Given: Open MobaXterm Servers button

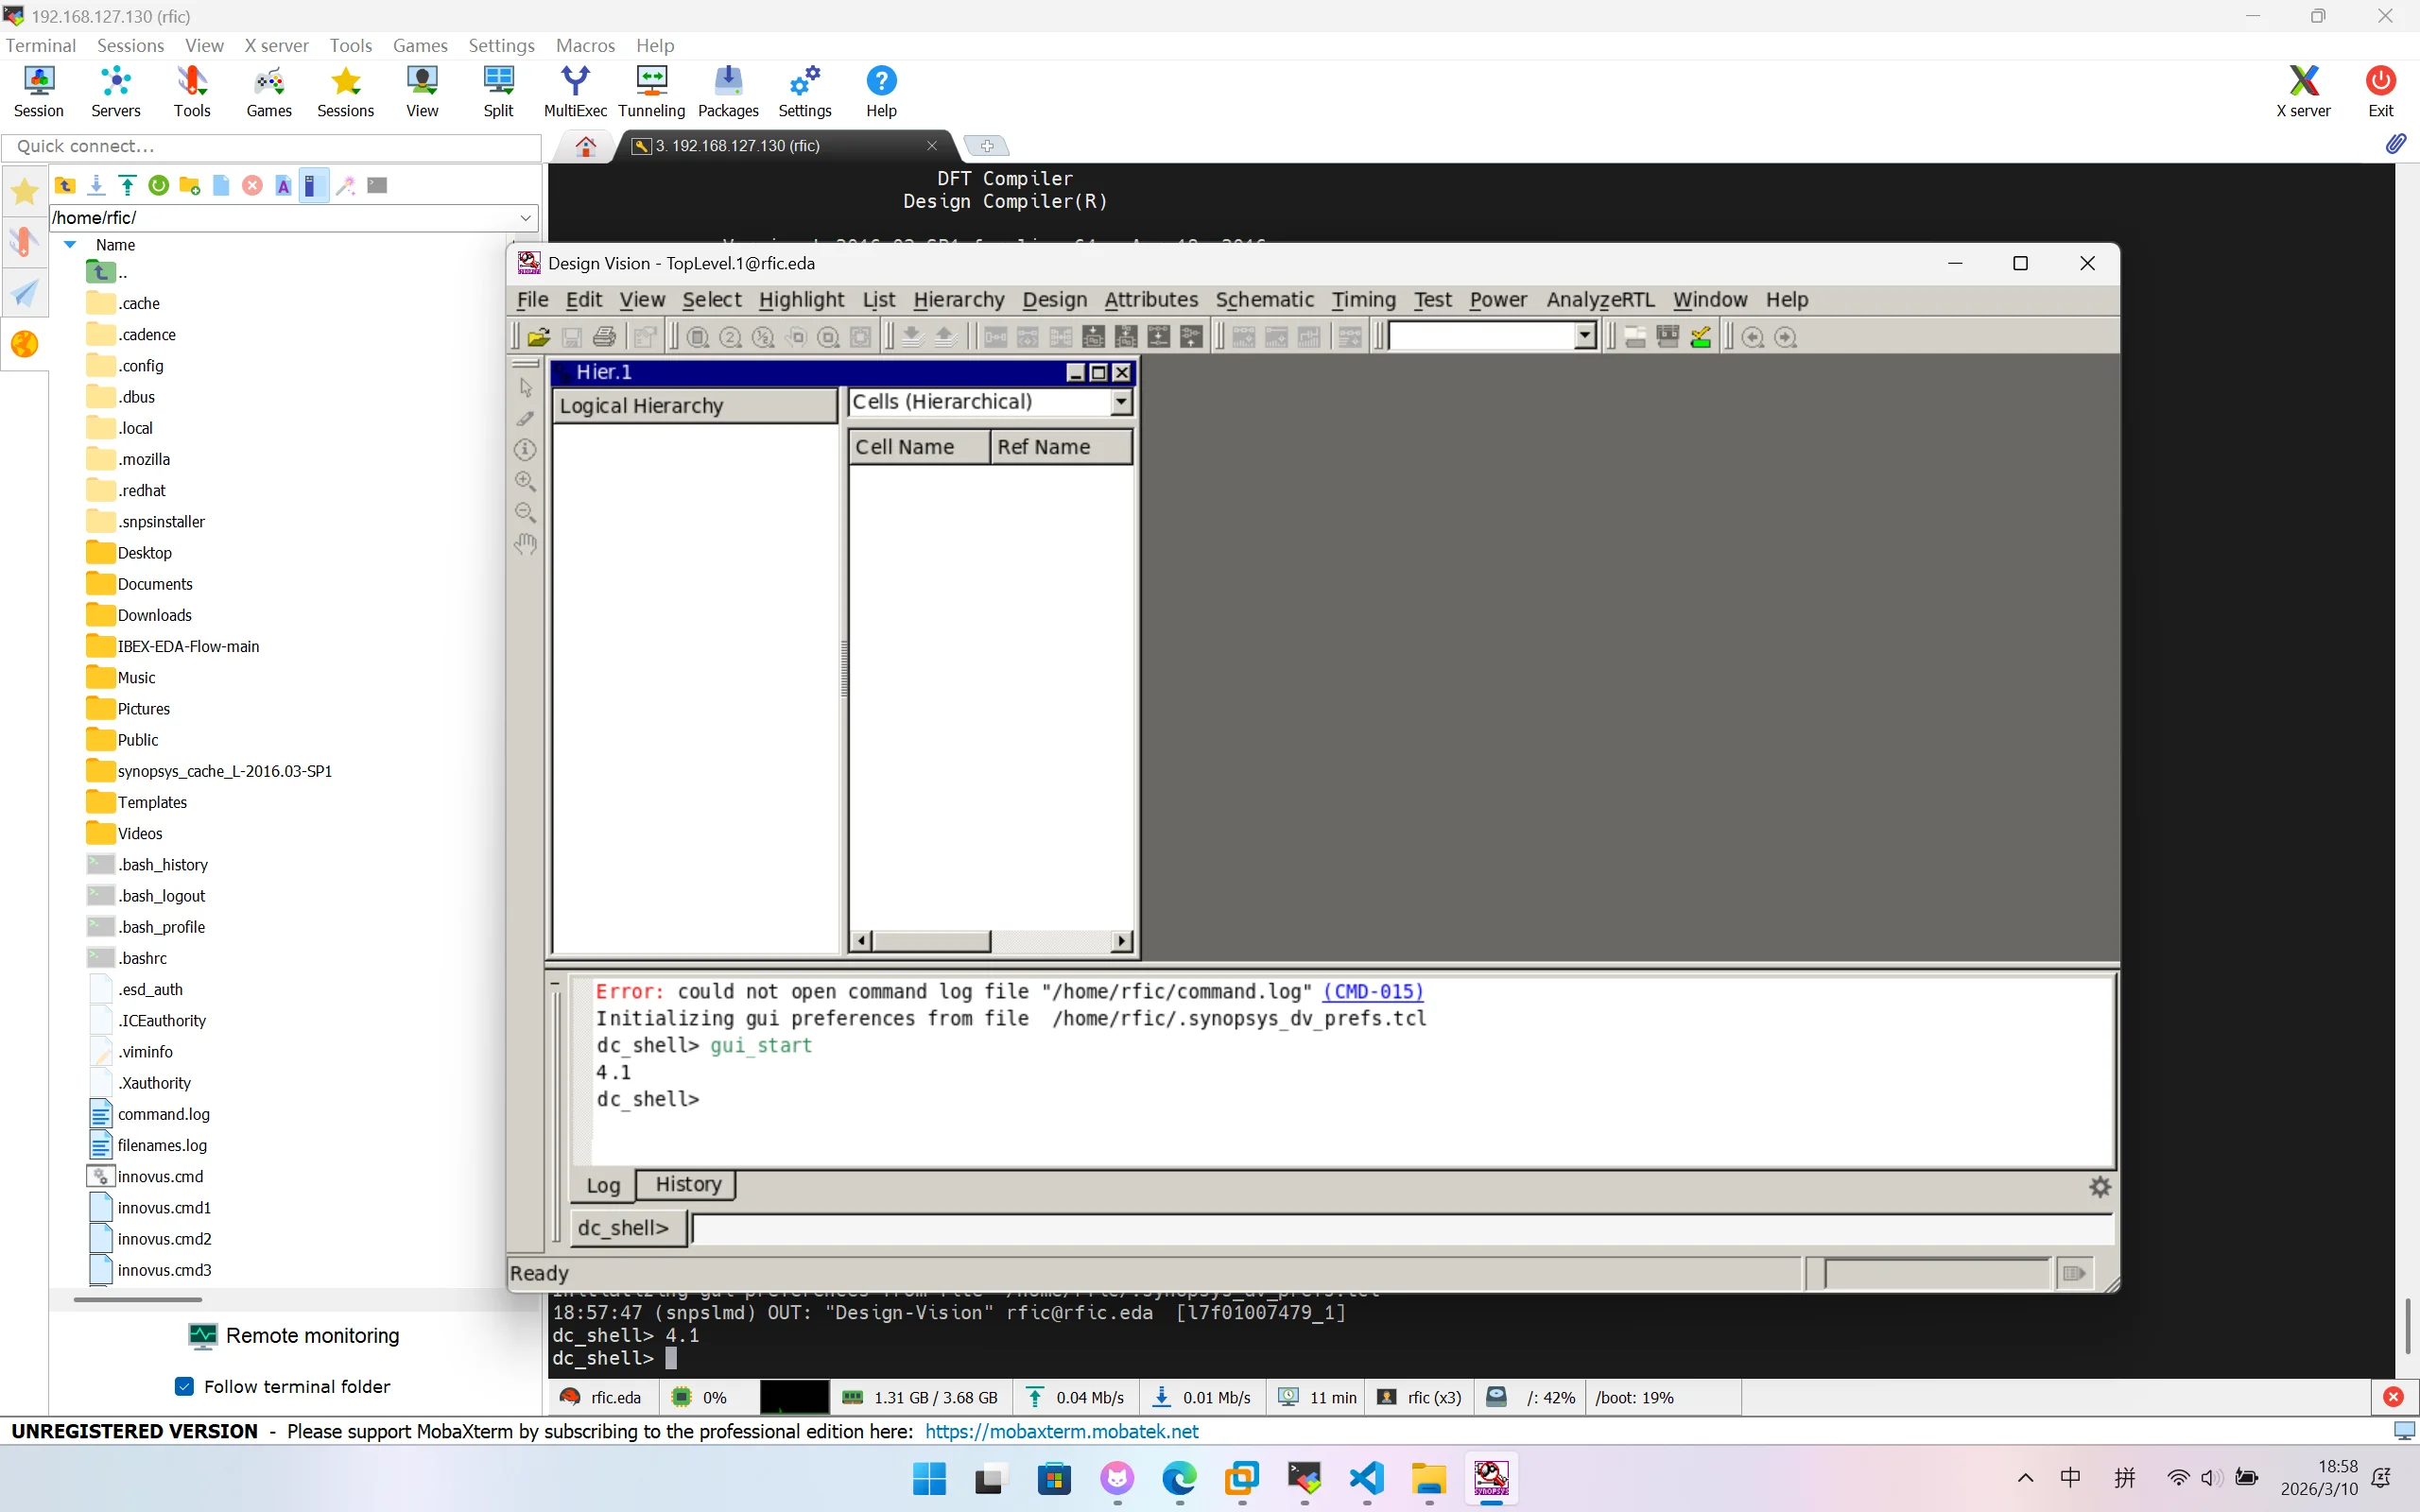Looking at the screenshot, I should click(116, 92).
